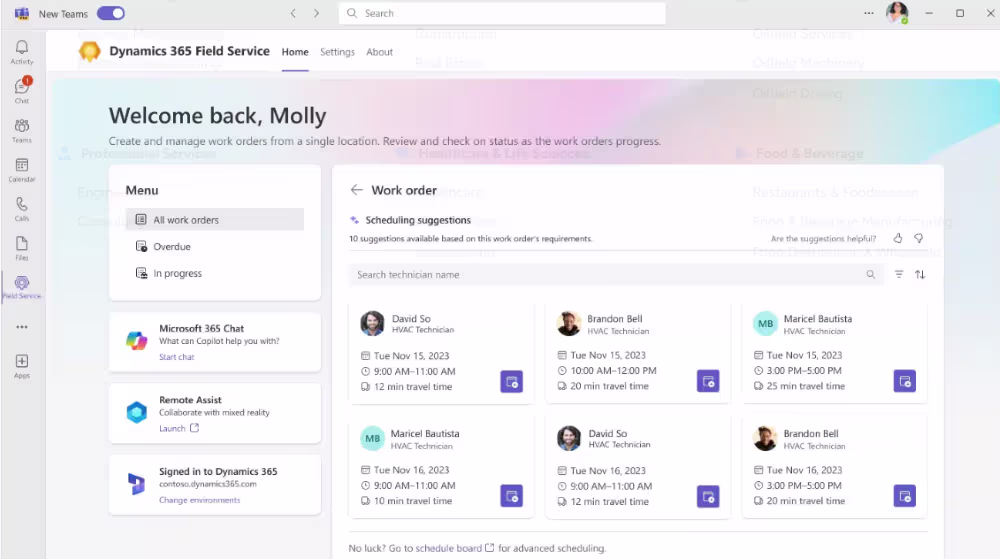Open Chat from the left rail
Screen dimensions: 1000x559
(21, 91)
